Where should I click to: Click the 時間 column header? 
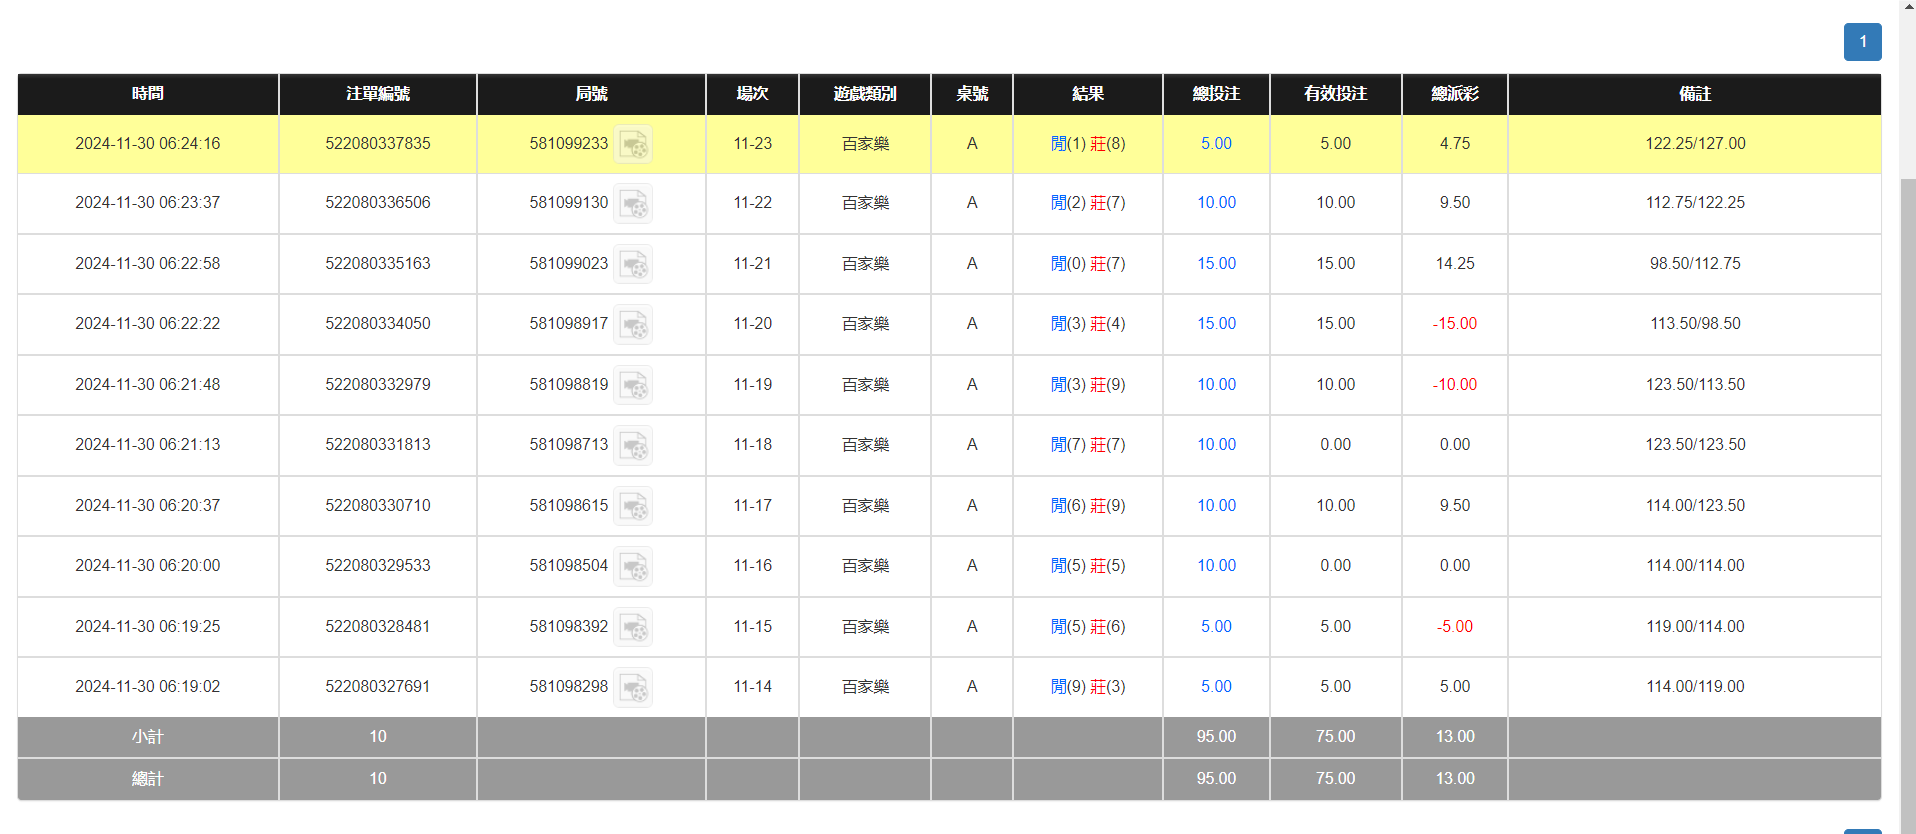(148, 94)
